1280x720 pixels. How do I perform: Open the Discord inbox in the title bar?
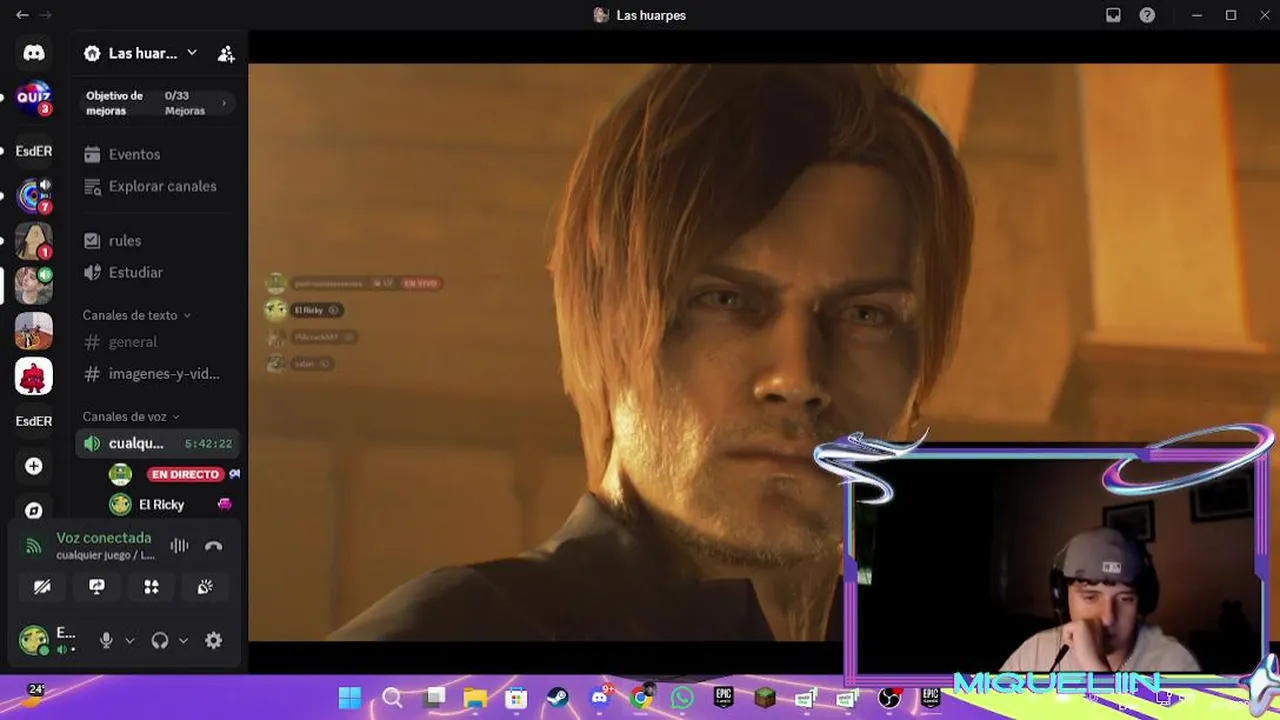tap(1113, 15)
